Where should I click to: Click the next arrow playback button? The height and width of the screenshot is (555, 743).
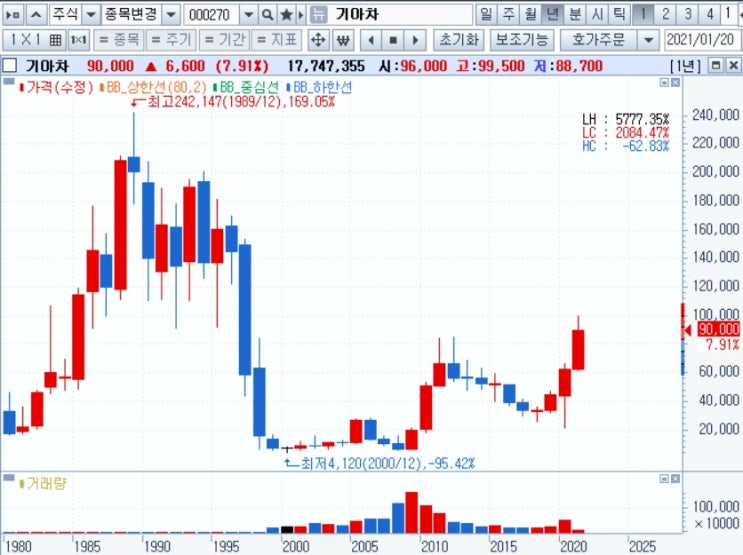(415, 40)
